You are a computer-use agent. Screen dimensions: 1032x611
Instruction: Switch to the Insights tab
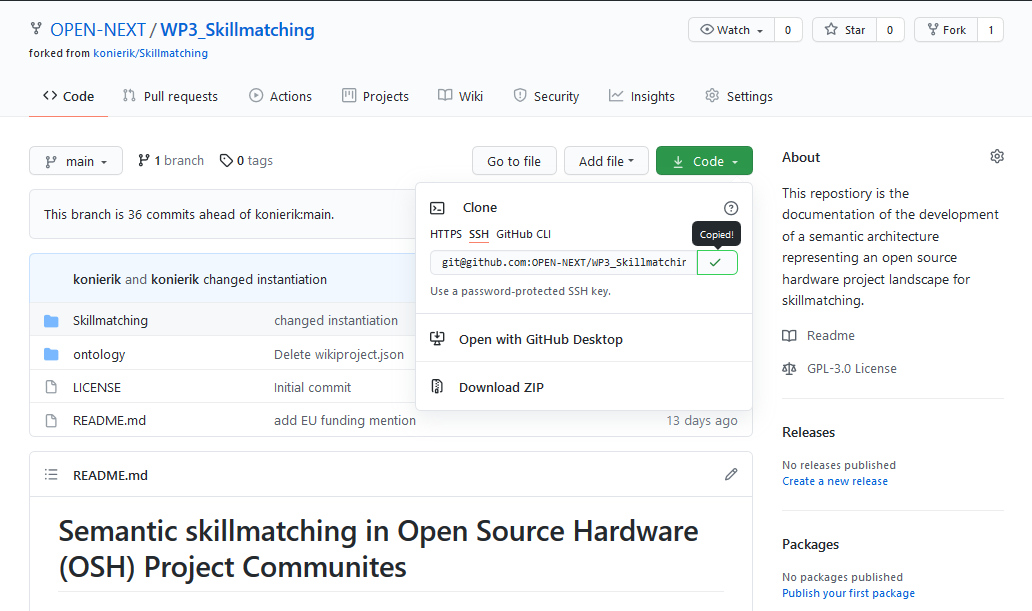642,96
